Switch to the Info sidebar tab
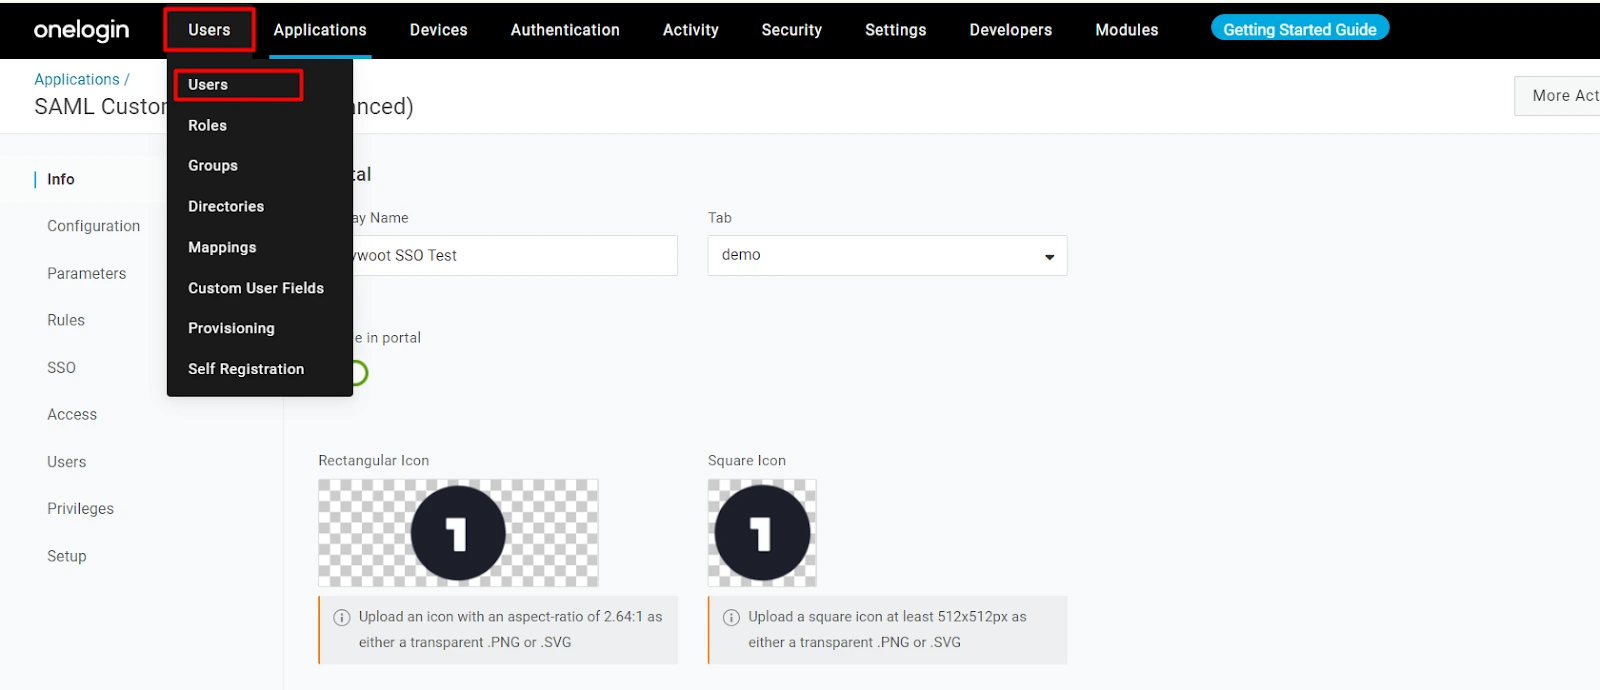The height and width of the screenshot is (690, 1600). (60, 179)
